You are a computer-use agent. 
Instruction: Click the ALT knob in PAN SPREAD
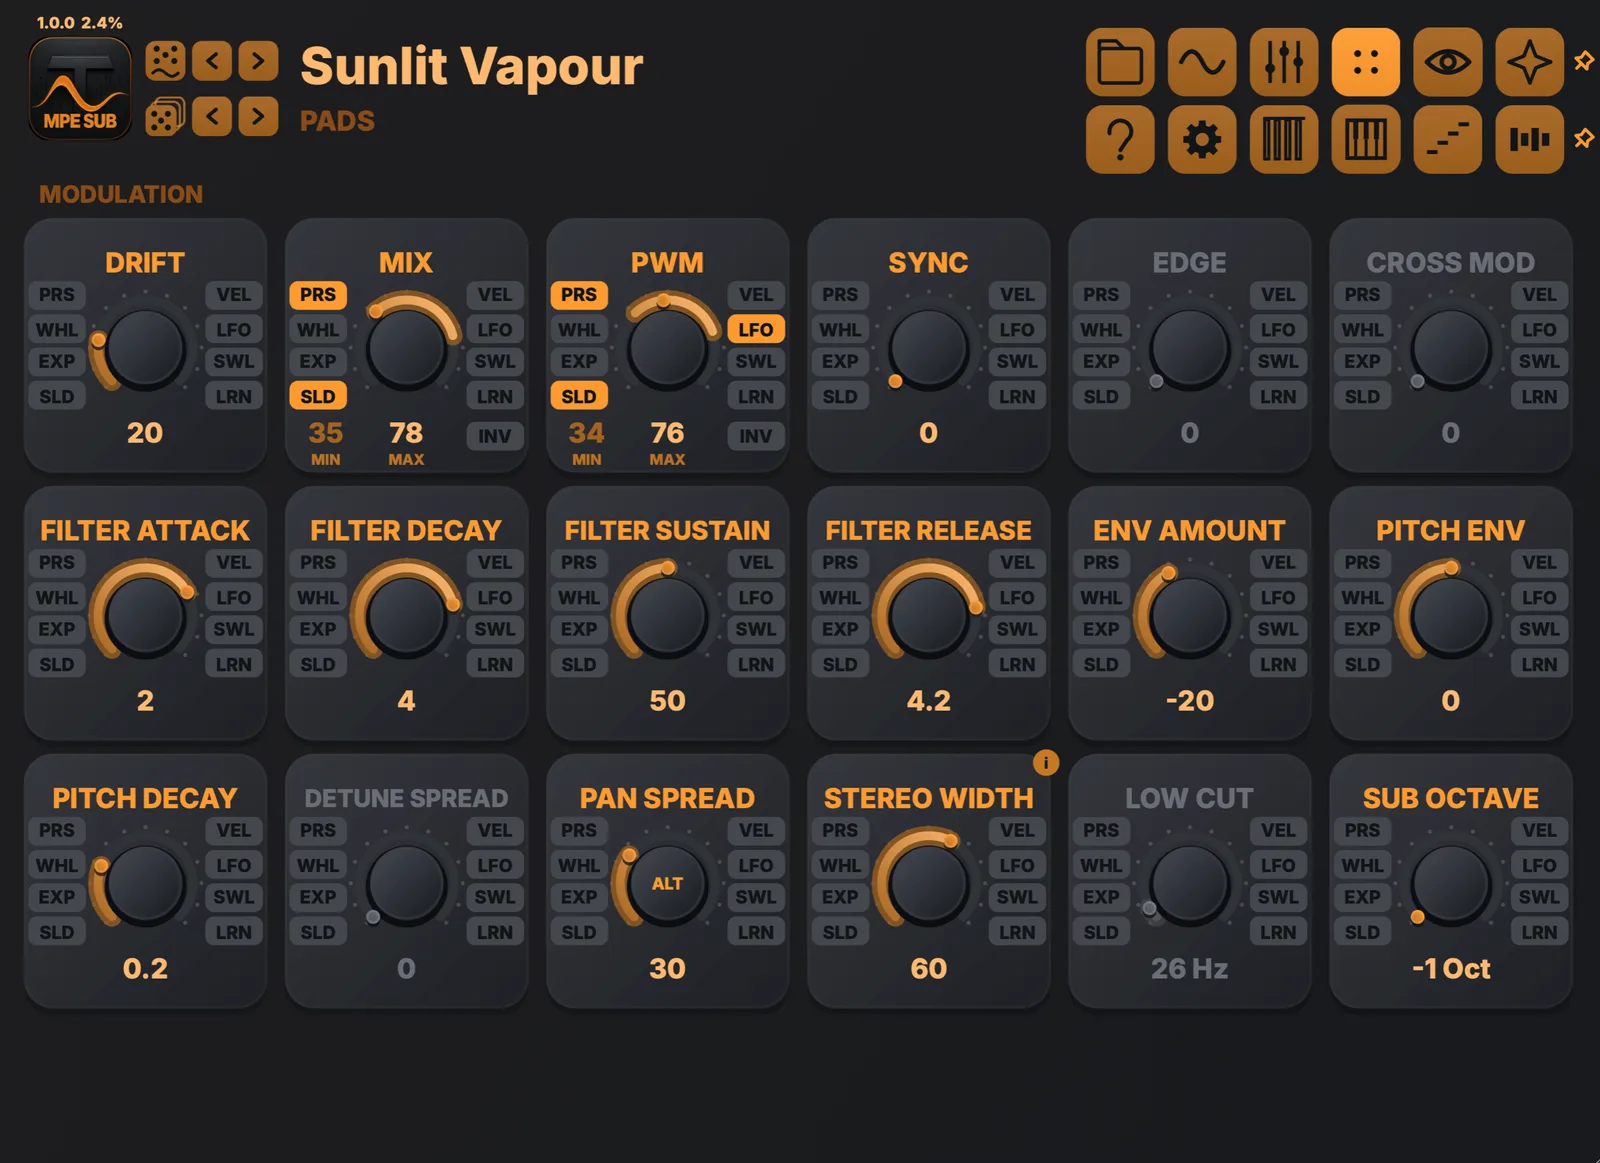667,885
